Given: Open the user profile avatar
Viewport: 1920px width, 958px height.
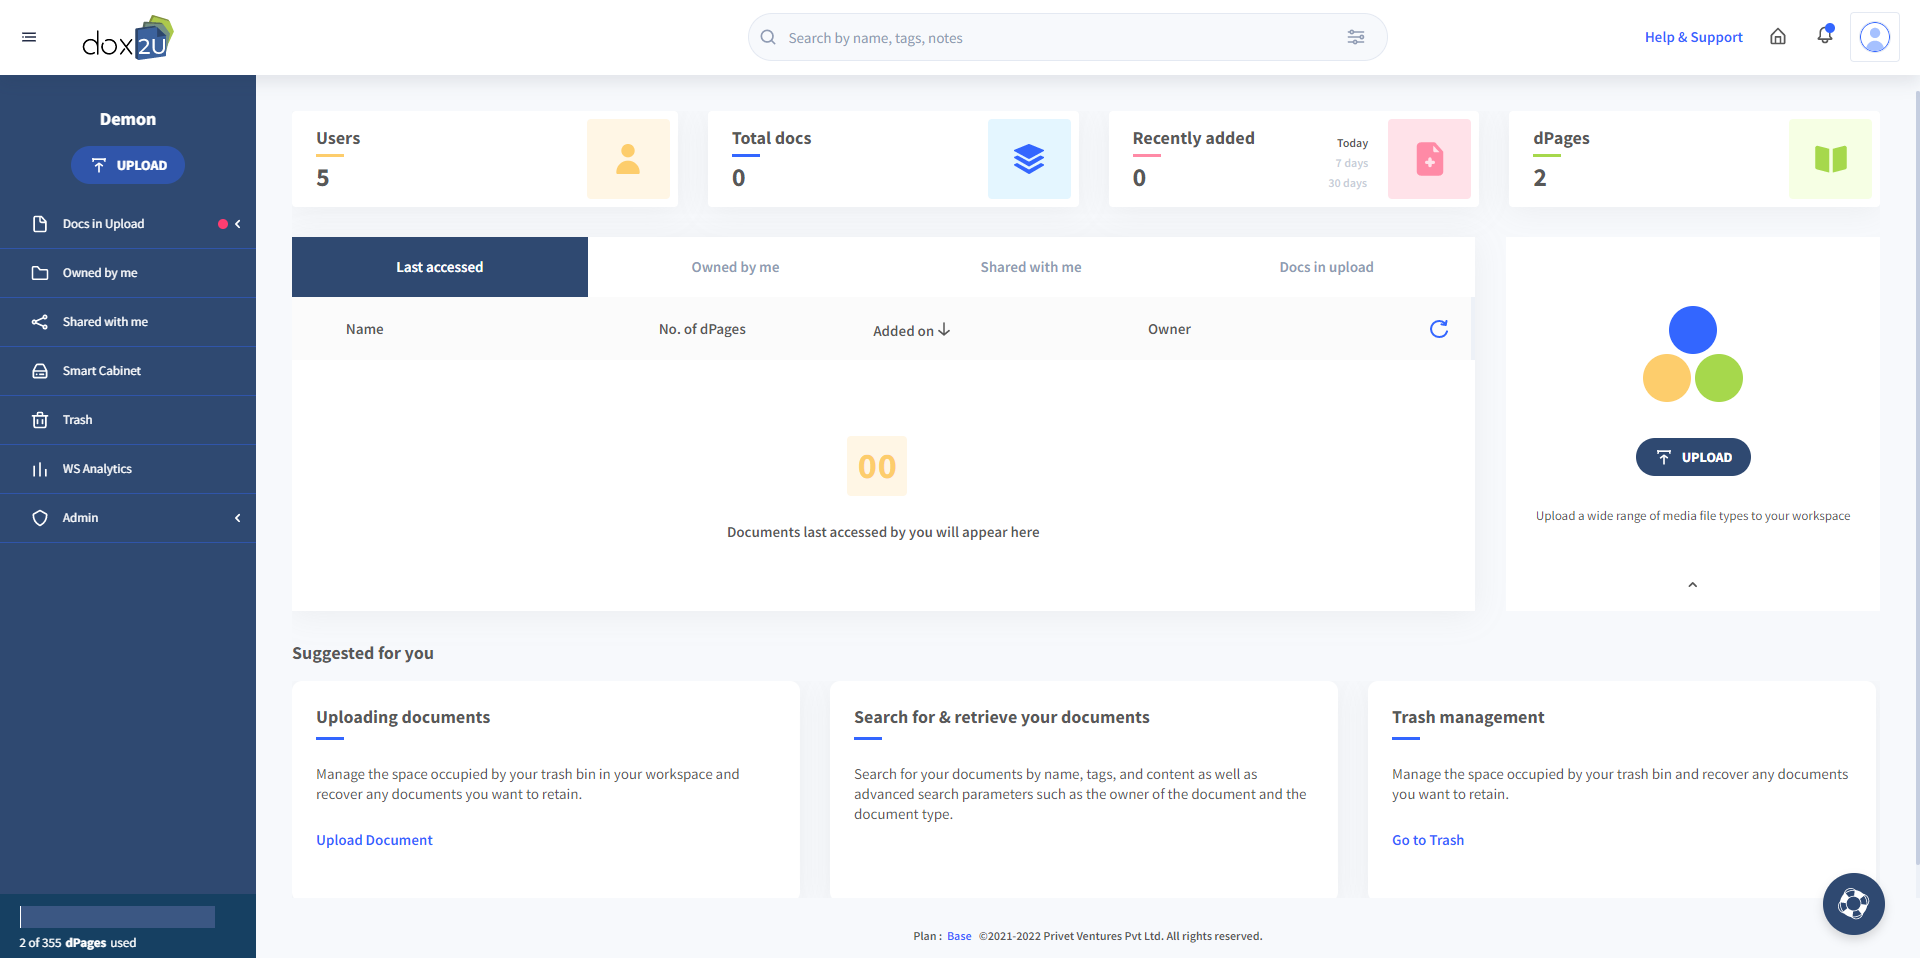Looking at the screenshot, I should pos(1876,37).
